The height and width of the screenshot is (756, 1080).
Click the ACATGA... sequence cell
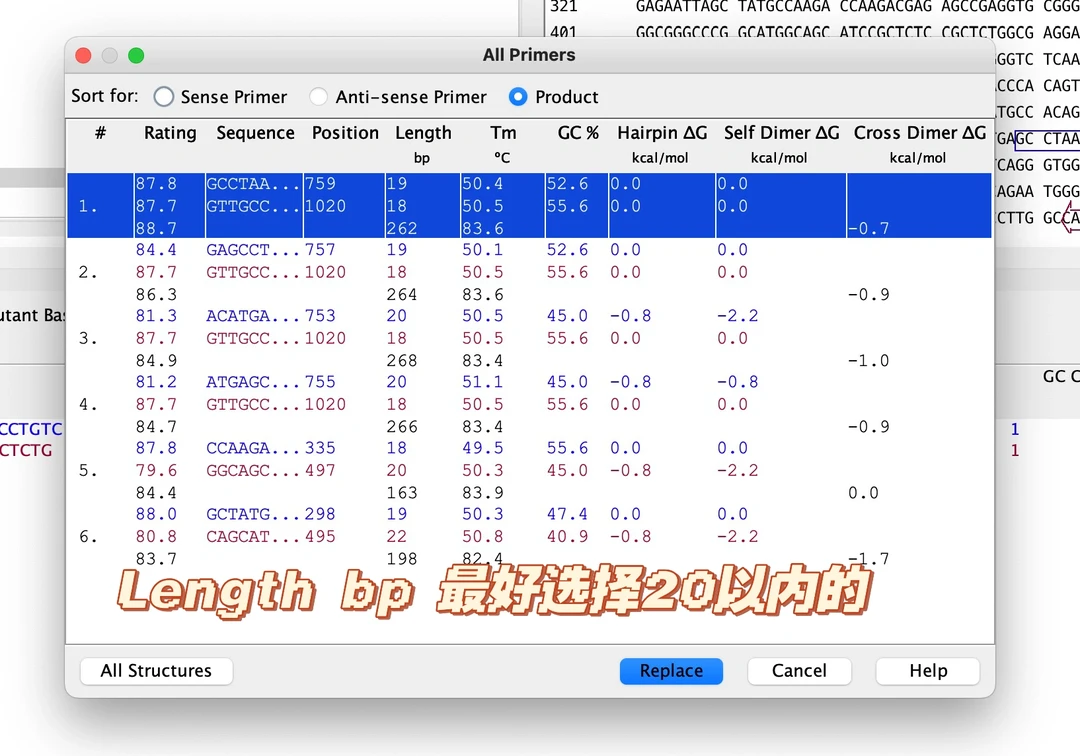(x=253, y=316)
